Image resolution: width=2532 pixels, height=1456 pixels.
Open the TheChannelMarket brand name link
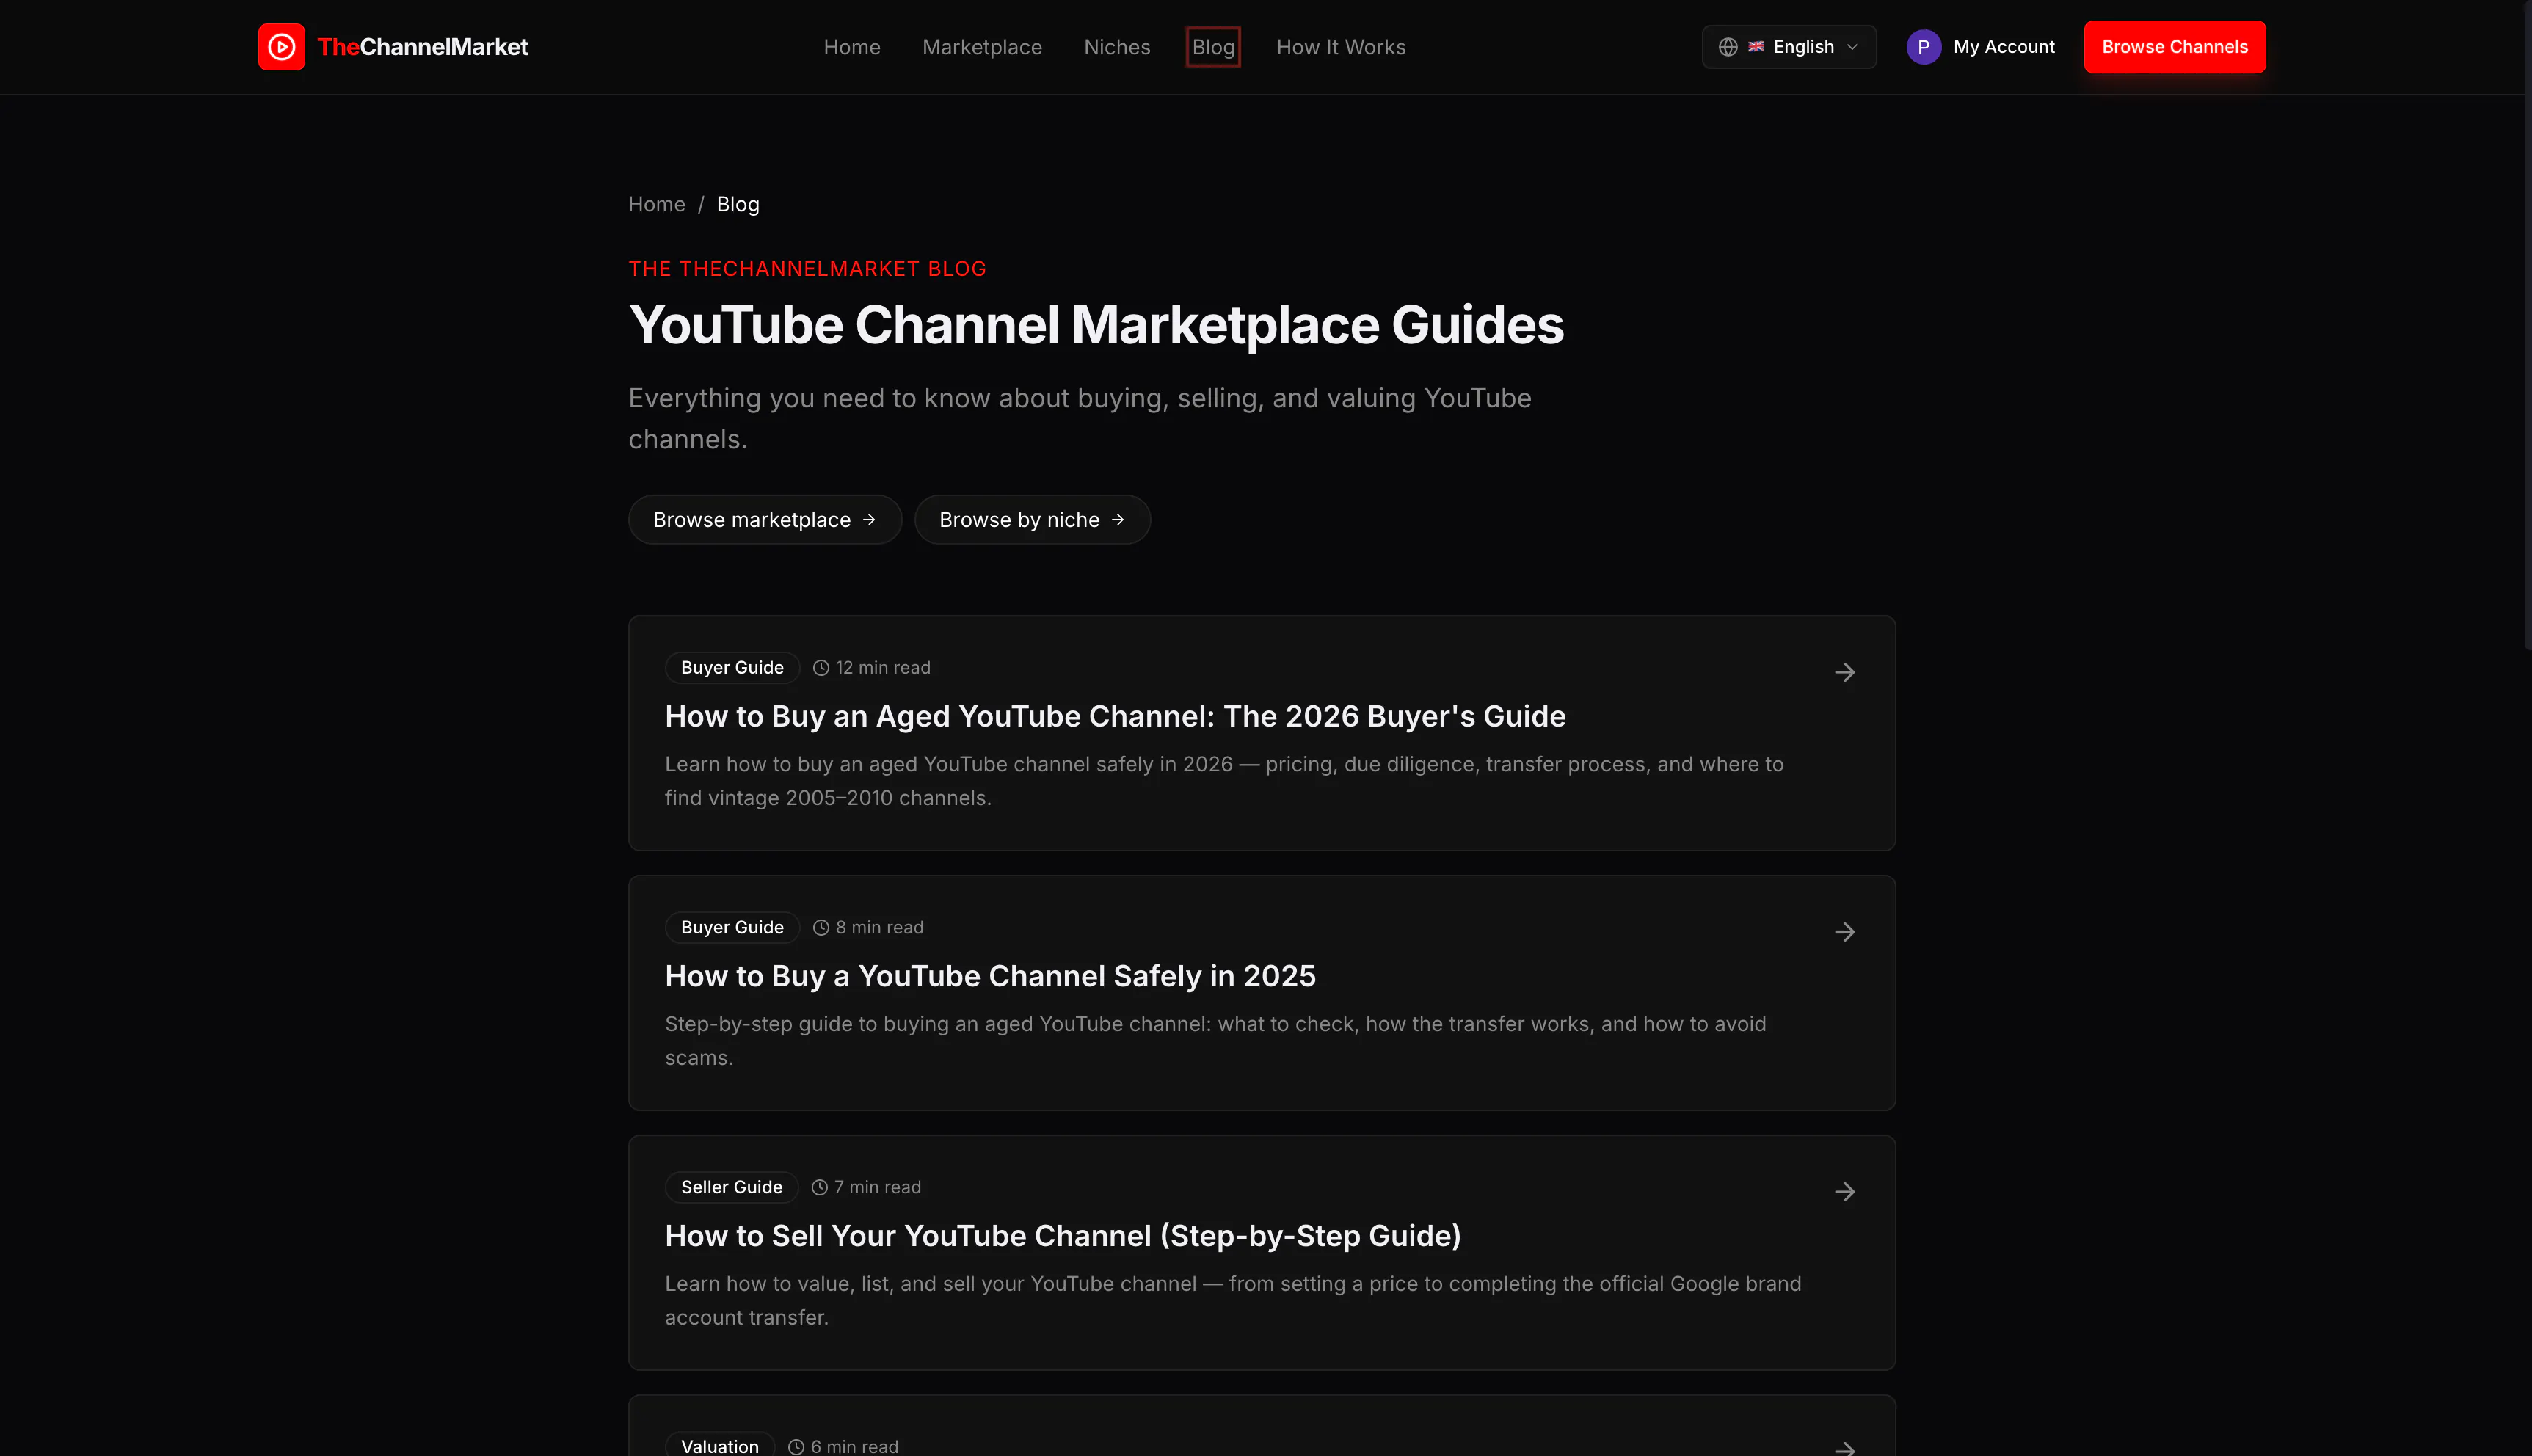pos(422,47)
